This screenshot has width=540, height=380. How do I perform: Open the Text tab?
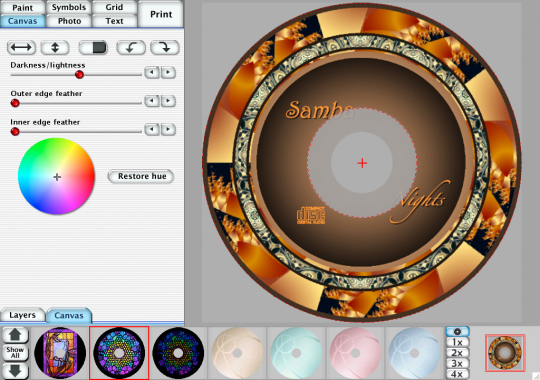114,21
